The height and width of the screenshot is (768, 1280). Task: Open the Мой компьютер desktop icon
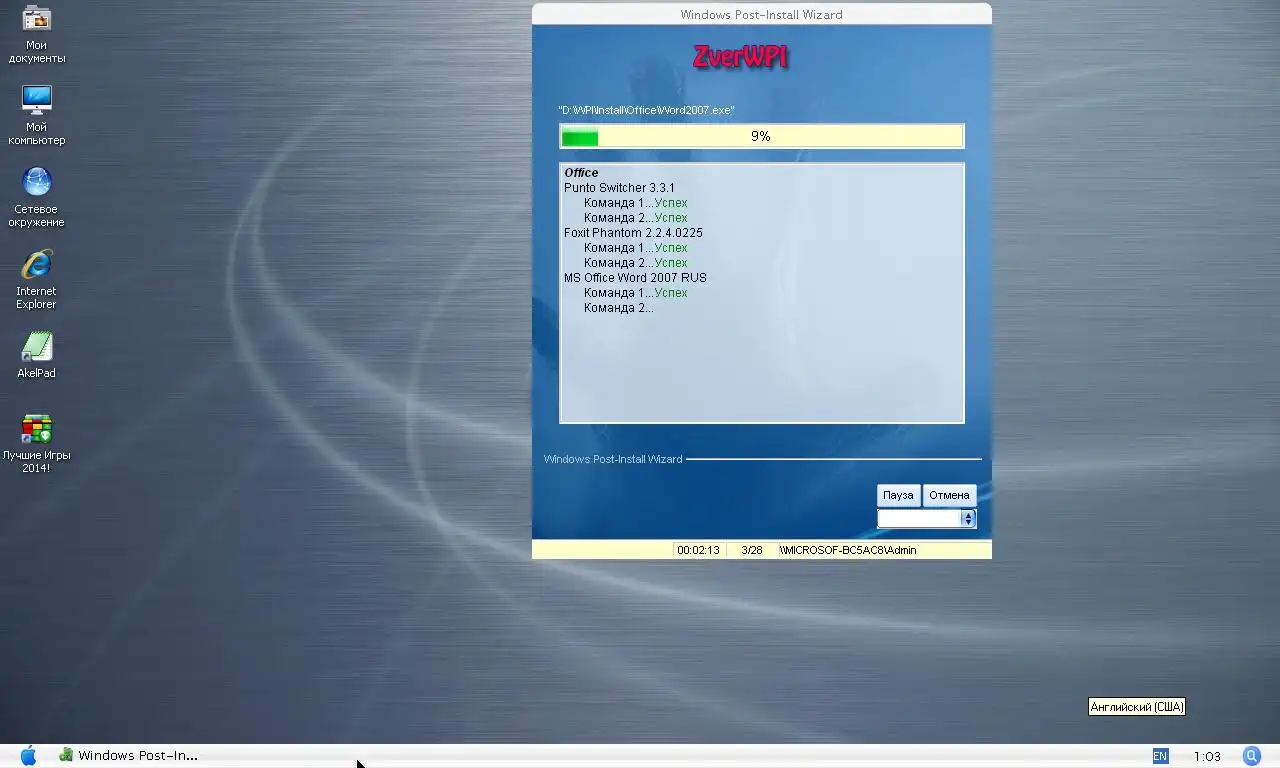pyautogui.click(x=37, y=116)
